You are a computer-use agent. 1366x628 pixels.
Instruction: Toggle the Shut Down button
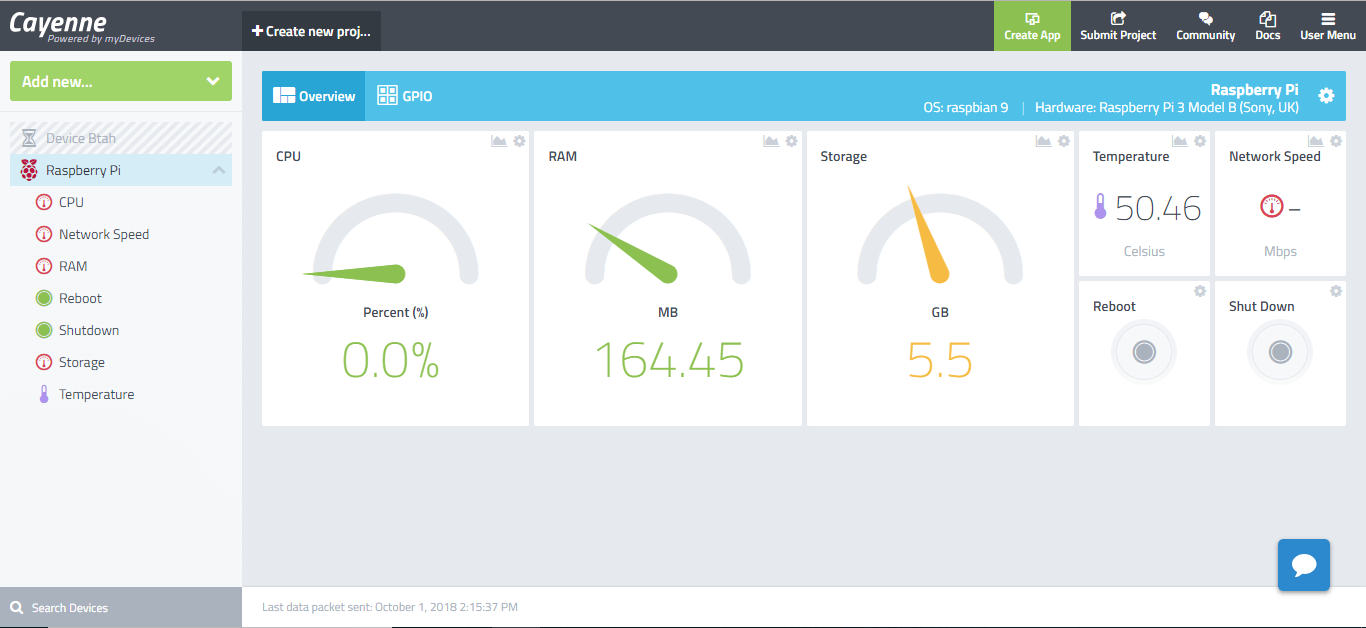pos(1280,352)
